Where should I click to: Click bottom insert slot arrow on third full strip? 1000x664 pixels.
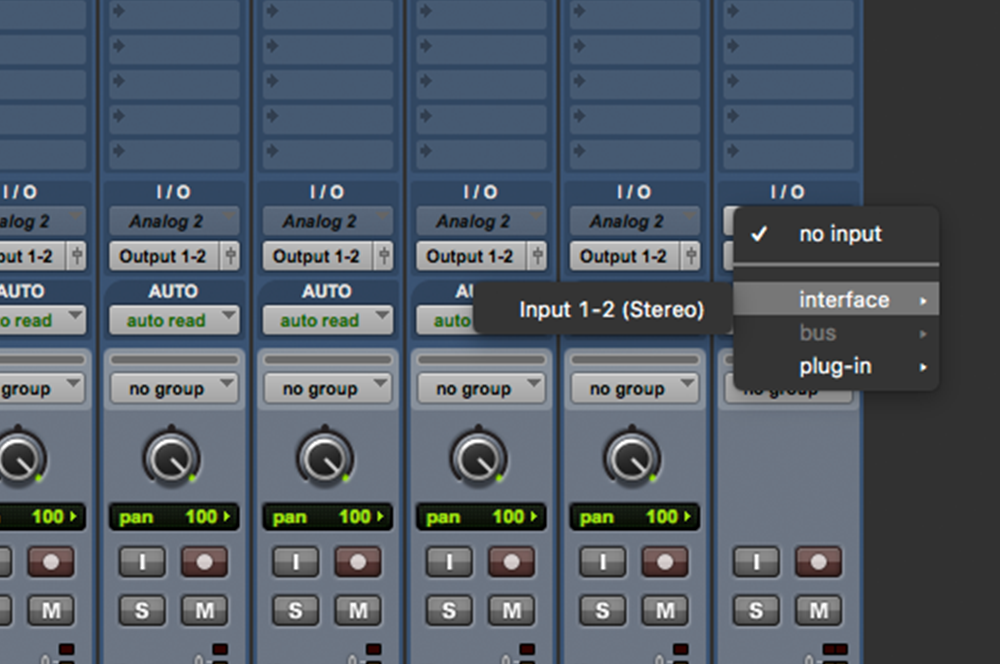425,151
